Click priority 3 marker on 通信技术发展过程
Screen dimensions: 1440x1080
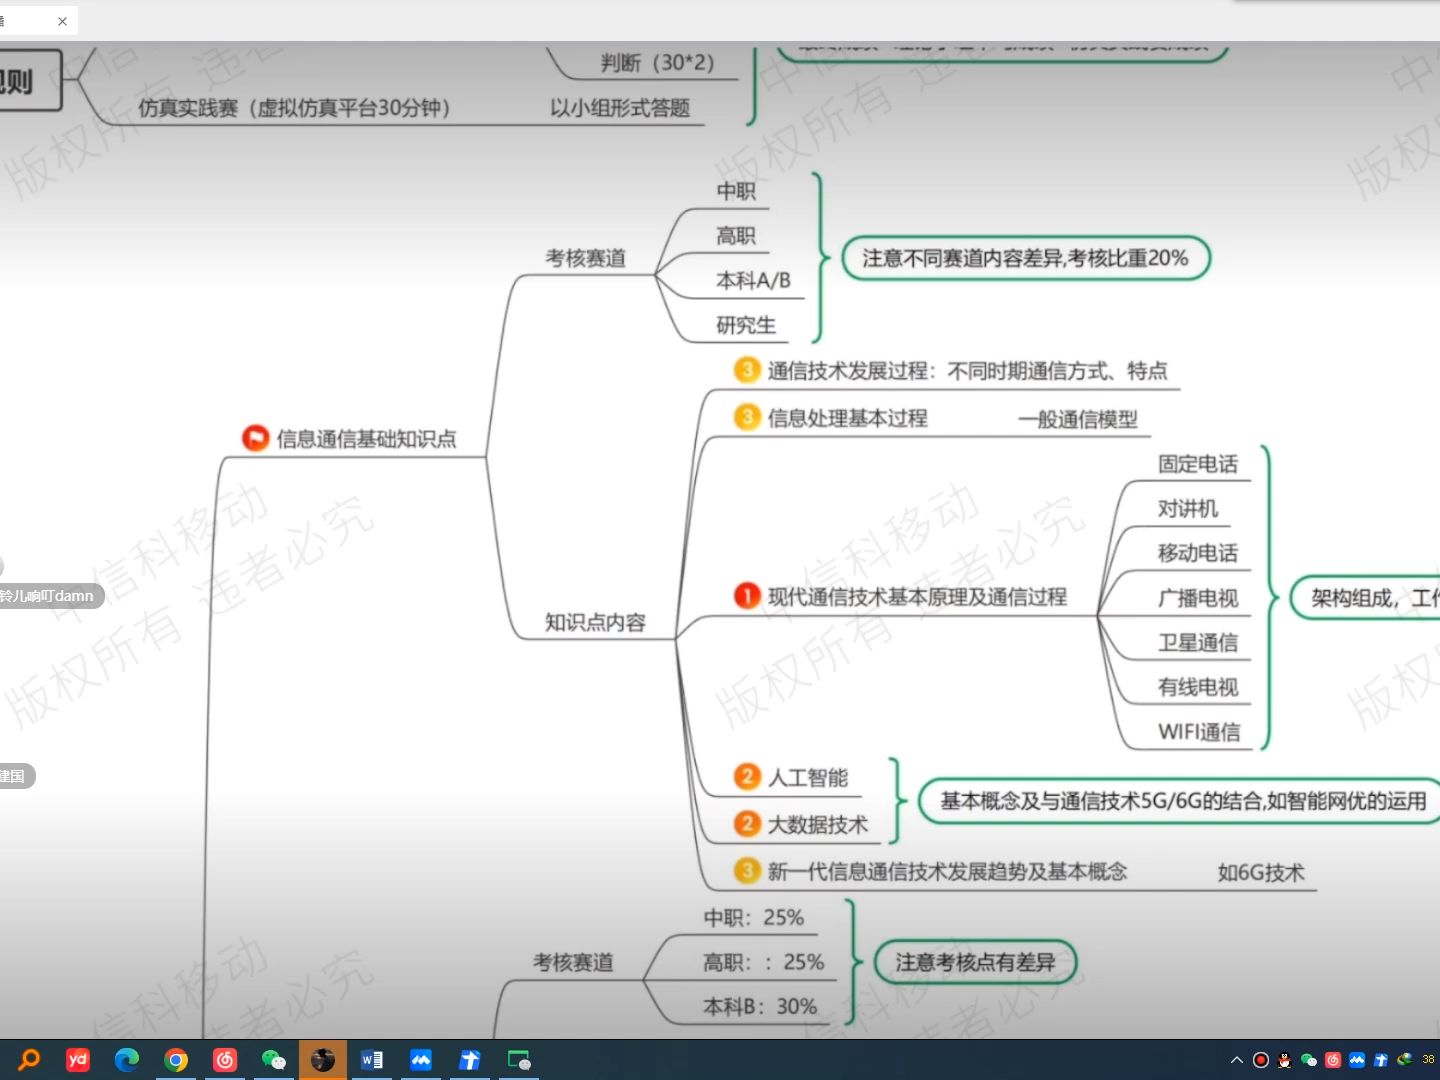pyautogui.click(x=747, y=370)
